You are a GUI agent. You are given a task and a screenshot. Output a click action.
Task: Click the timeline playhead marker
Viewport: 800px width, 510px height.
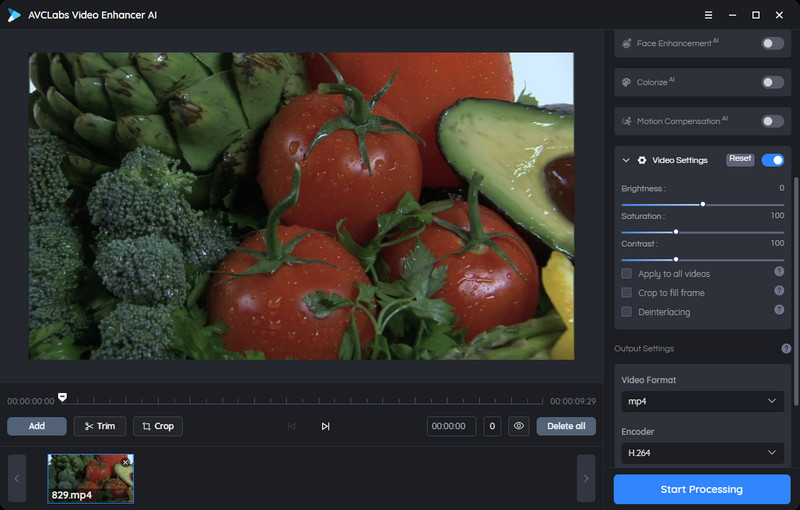click(62, 397)
